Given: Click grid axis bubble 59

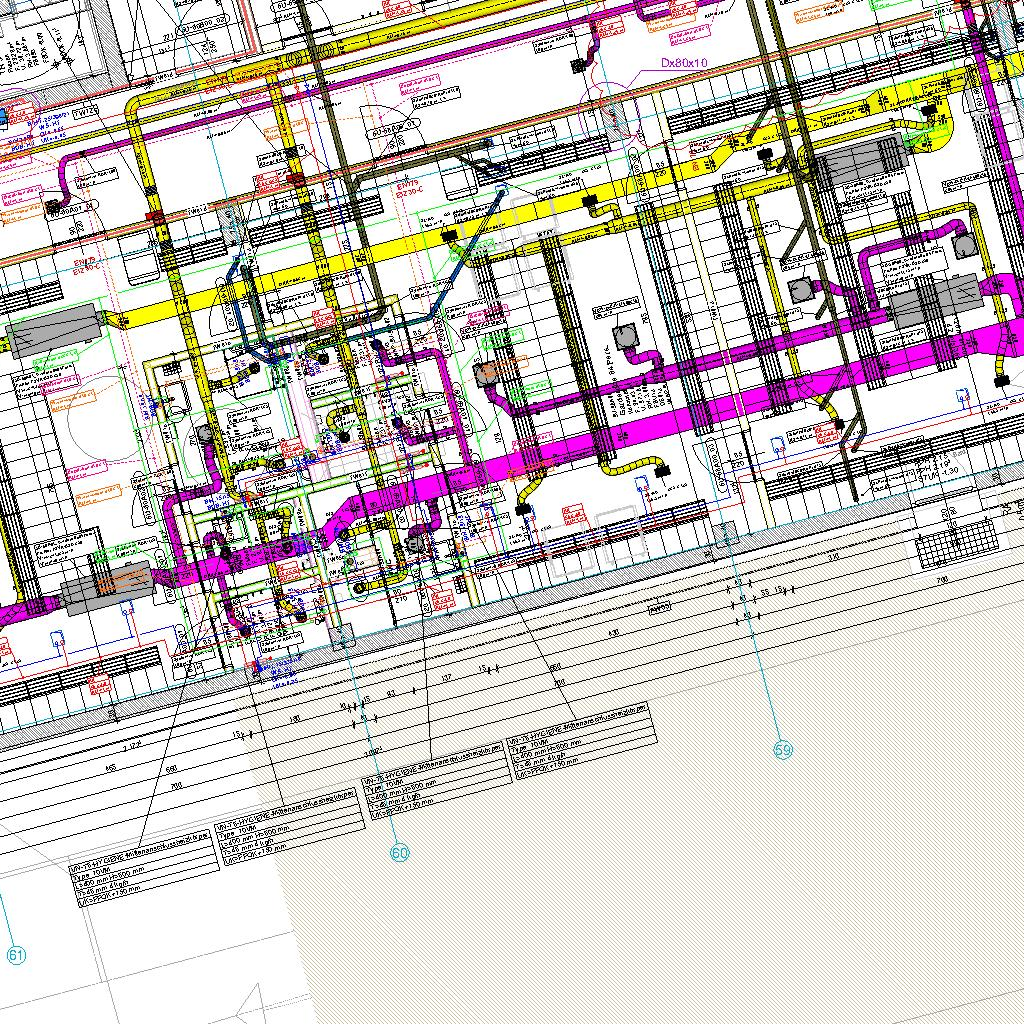Looking at the screenshot, I should point(783,749).
